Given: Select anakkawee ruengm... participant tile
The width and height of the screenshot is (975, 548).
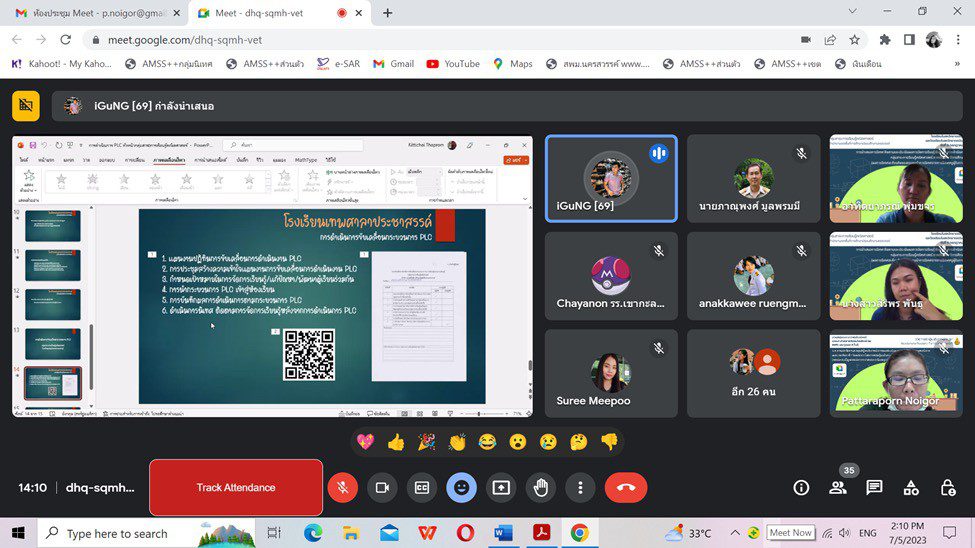Looking at the screenshot, I should [754, 276].
